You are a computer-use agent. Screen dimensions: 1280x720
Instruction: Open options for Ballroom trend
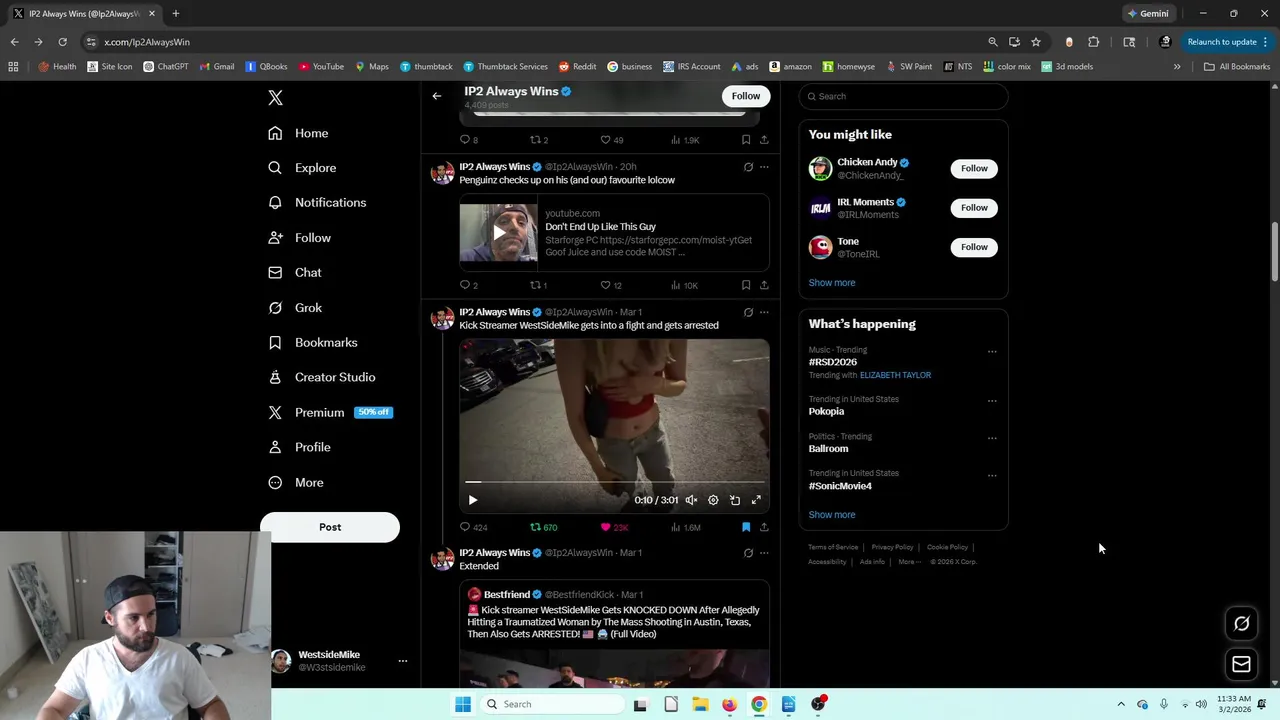tap(992, 438)
